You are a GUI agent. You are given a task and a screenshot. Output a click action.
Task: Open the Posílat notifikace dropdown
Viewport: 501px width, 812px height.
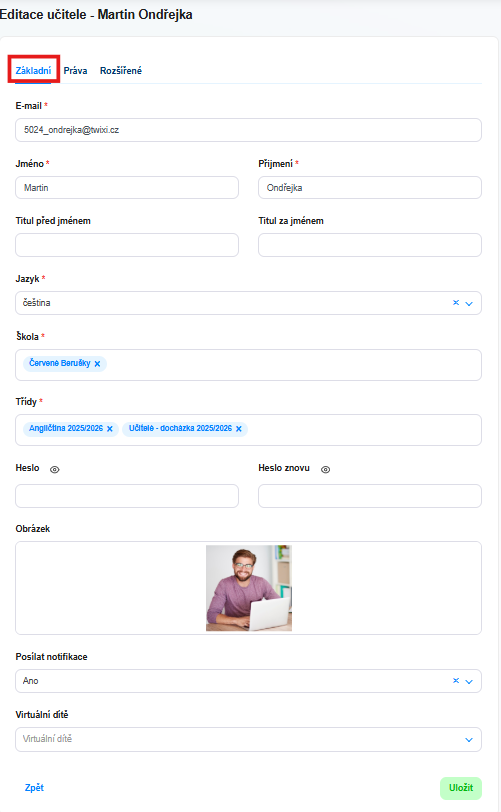coord(469,682)
